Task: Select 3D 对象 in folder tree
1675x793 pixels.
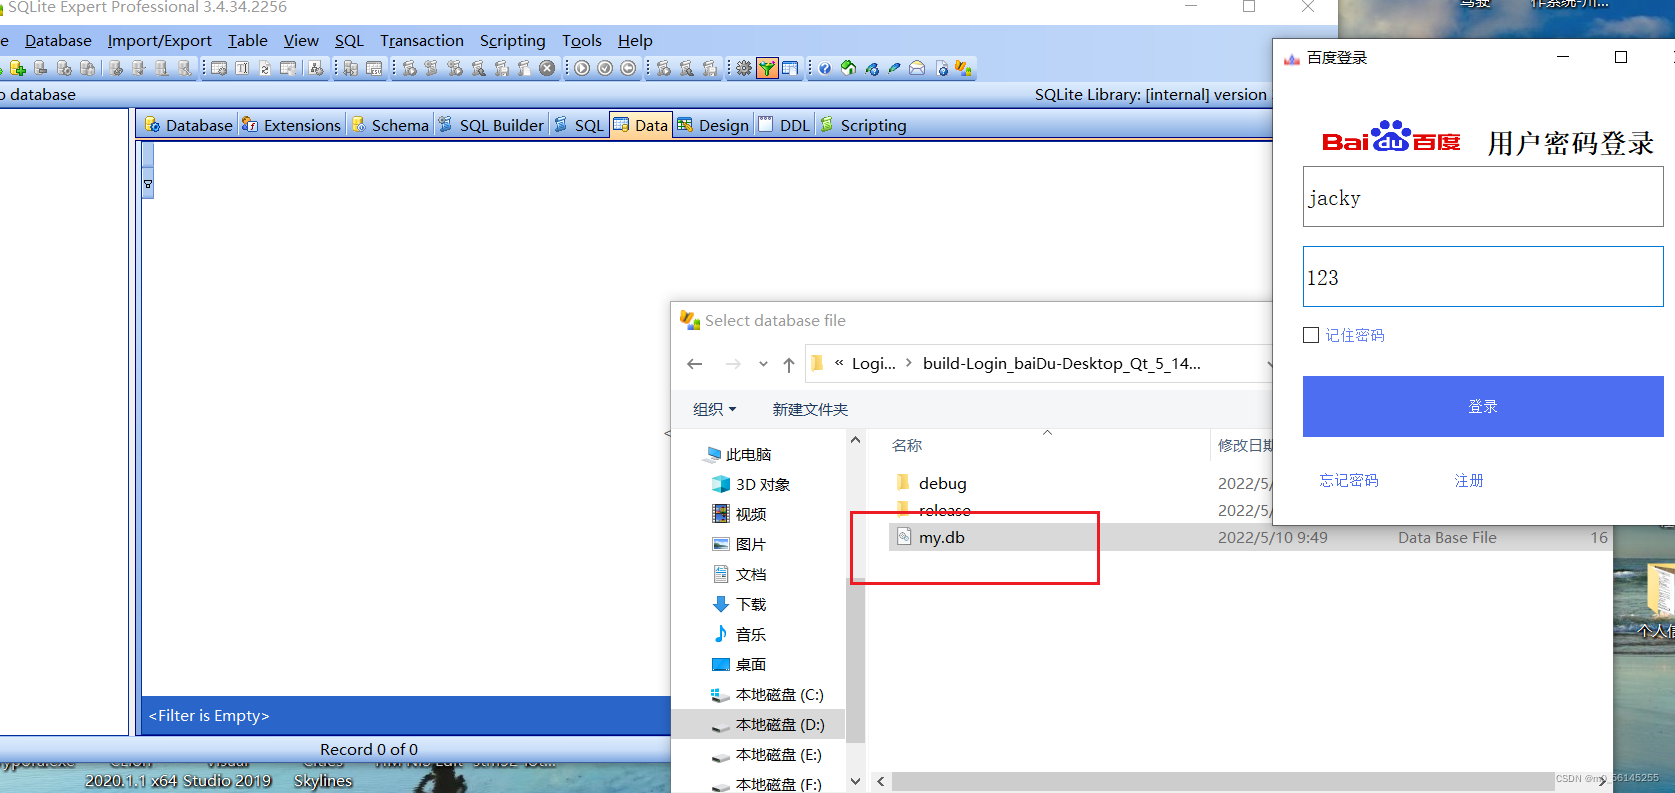Action: click(751, 484)
